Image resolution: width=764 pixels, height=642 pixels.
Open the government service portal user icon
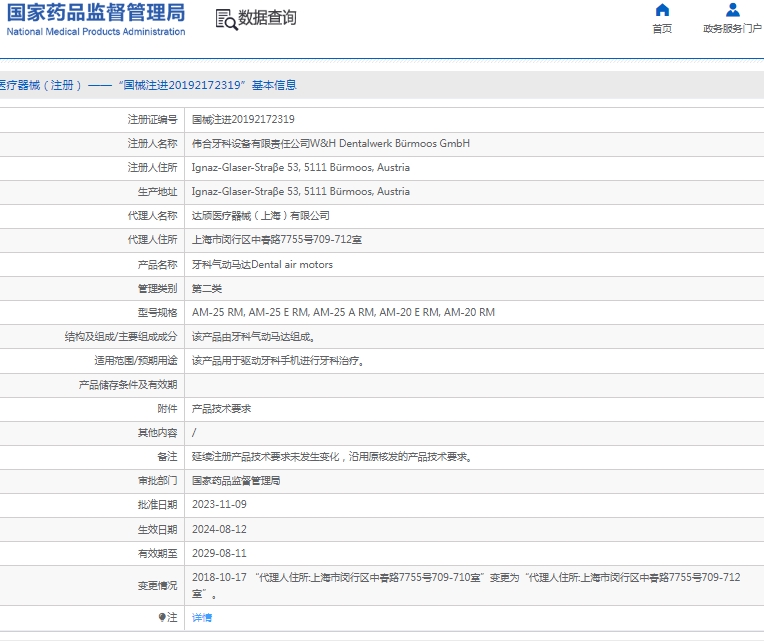point(732,10)
